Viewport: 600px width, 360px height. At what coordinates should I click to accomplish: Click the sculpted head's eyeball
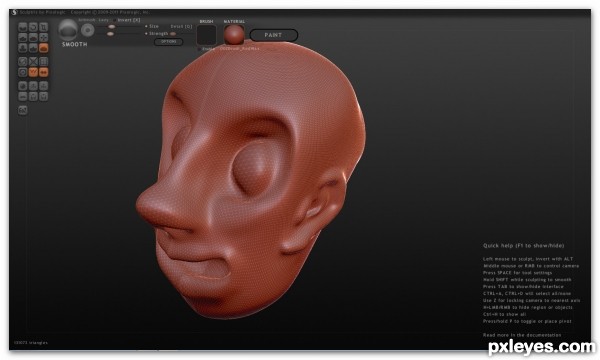coord(251,169)
